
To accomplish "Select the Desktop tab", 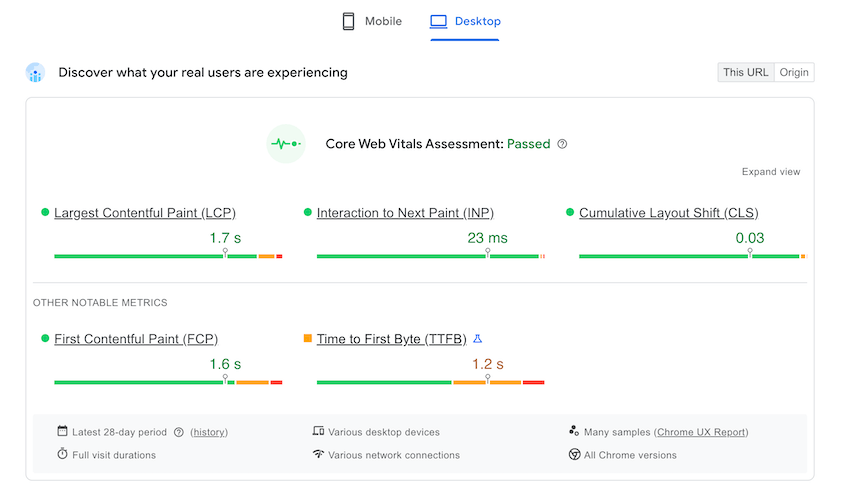I will tap(465, 21).
